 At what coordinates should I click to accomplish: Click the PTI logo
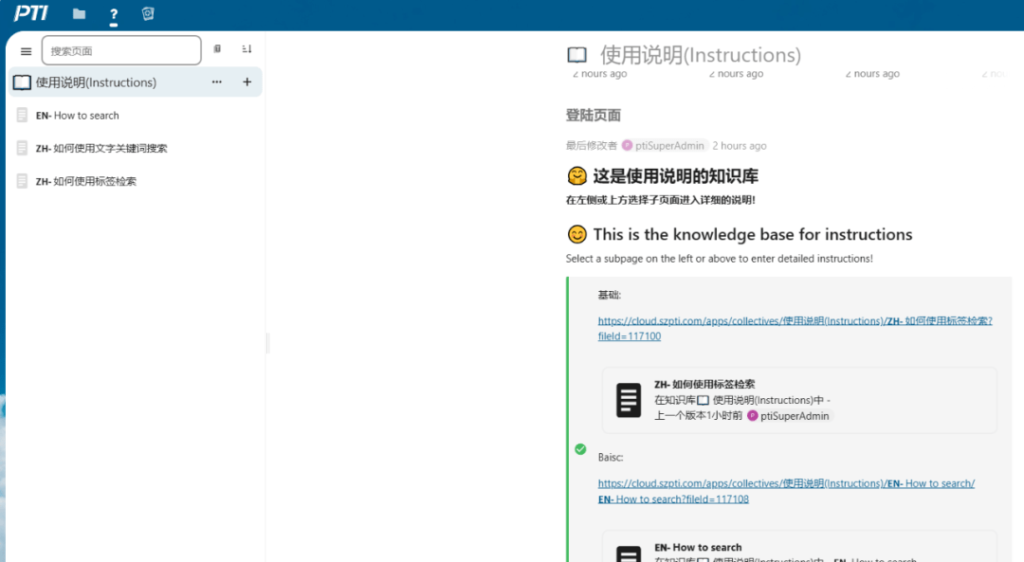[x=31, y=14]
